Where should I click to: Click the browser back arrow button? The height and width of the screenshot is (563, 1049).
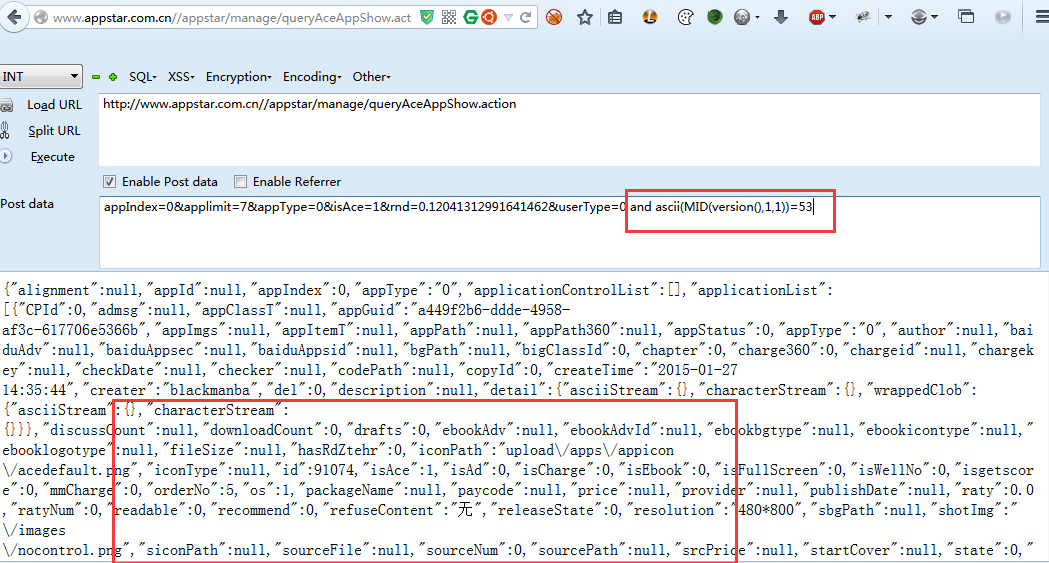[13, 17]
